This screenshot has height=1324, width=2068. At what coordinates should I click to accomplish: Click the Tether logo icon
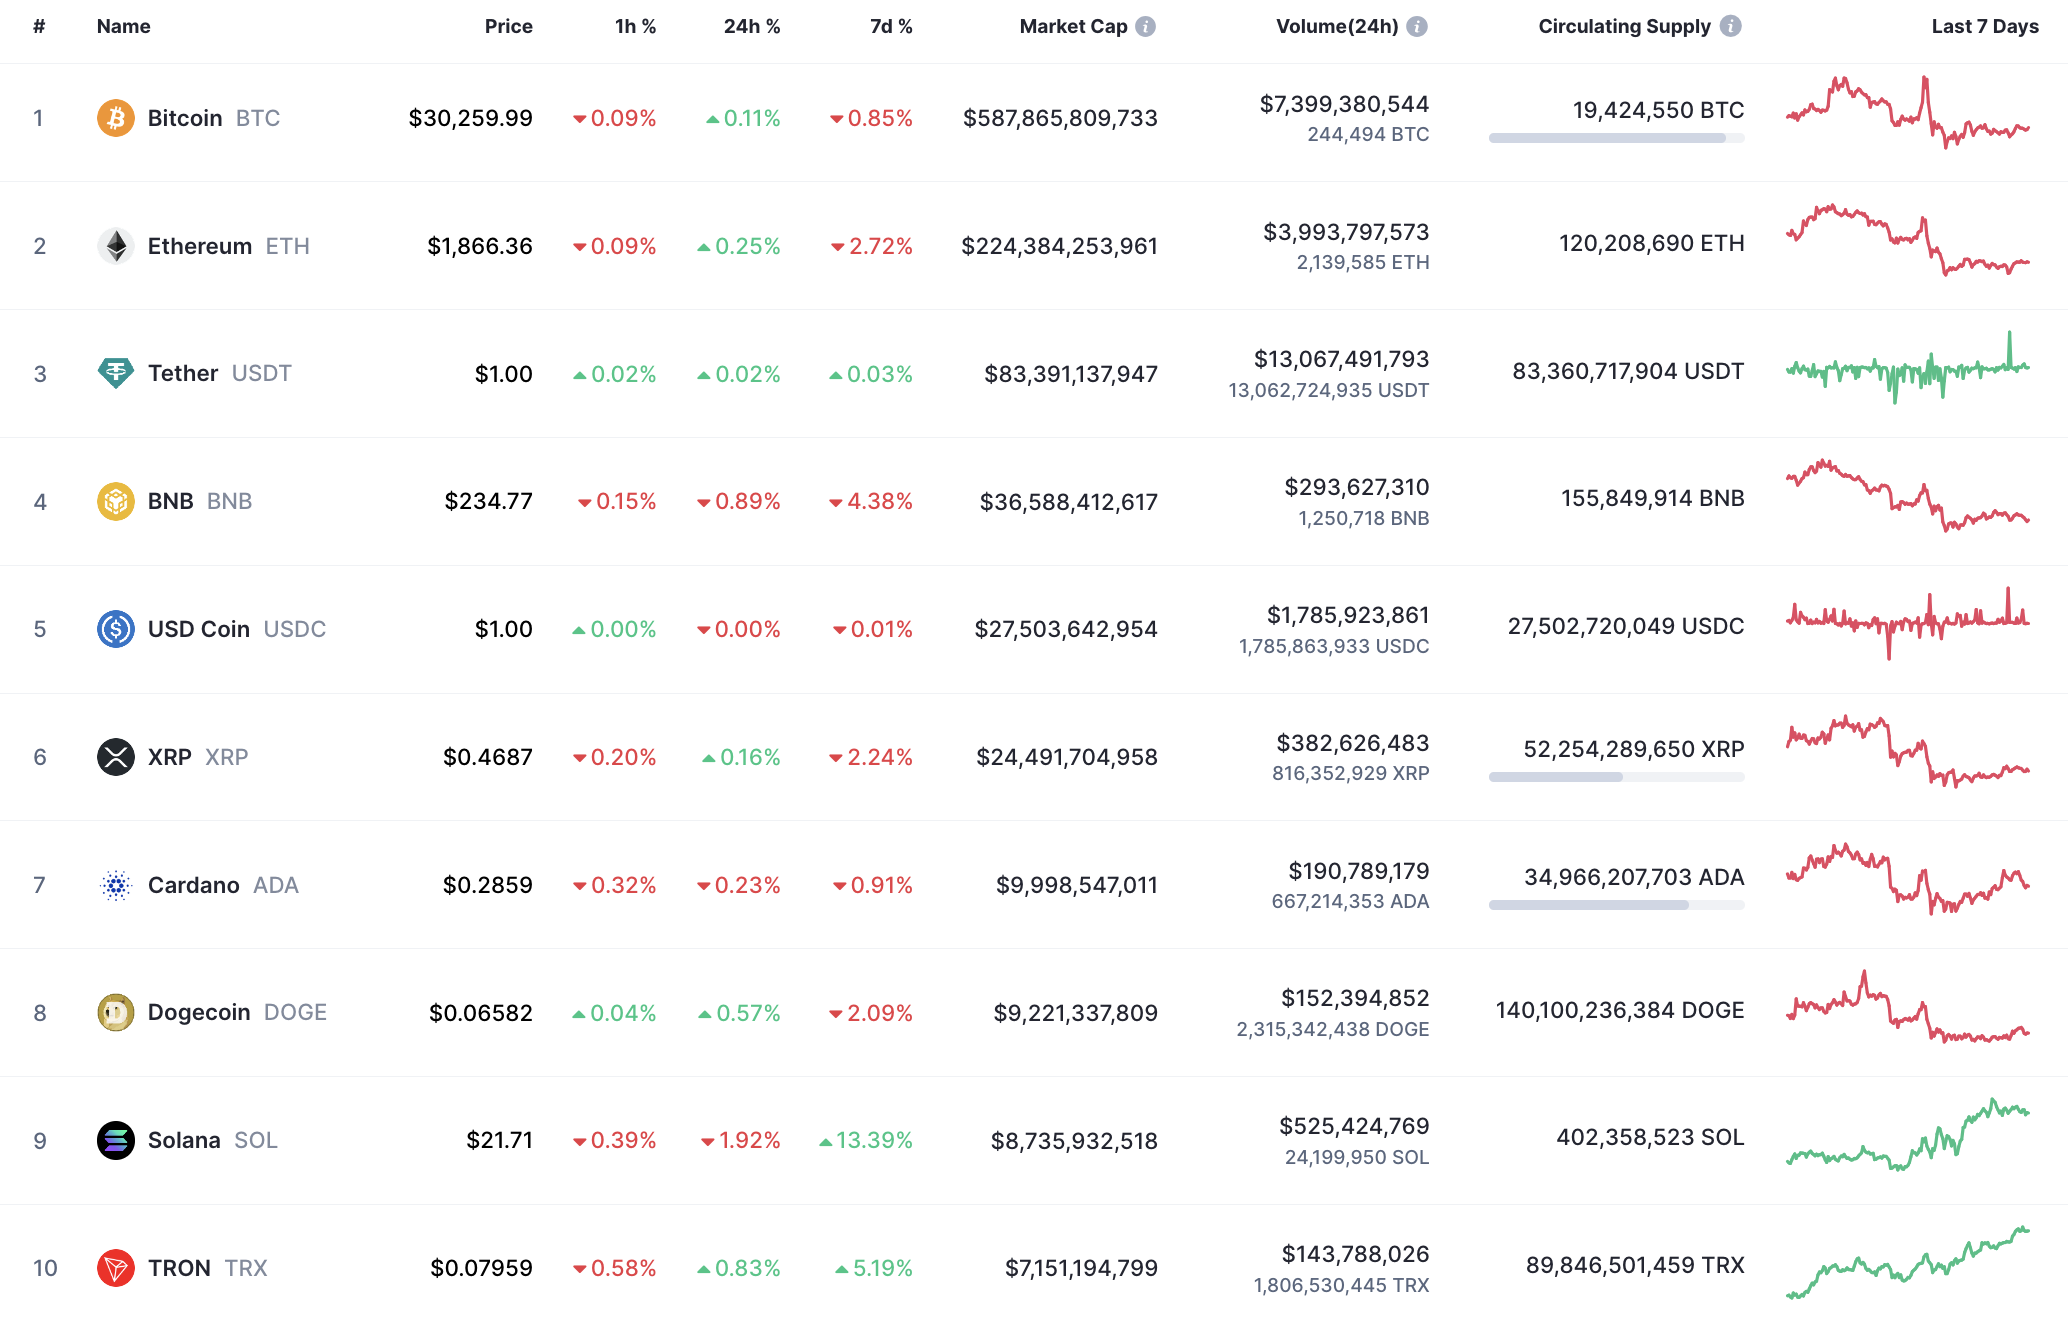116,373
